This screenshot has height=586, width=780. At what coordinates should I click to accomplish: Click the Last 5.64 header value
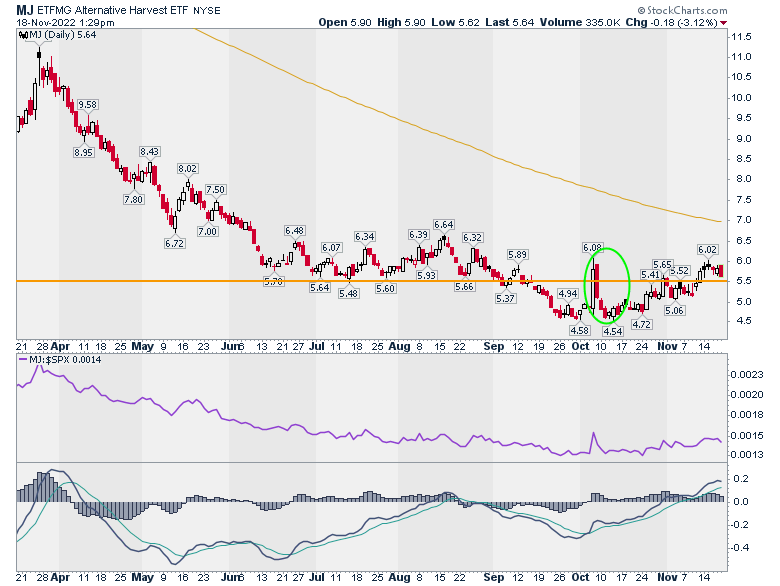click(509, 22)
